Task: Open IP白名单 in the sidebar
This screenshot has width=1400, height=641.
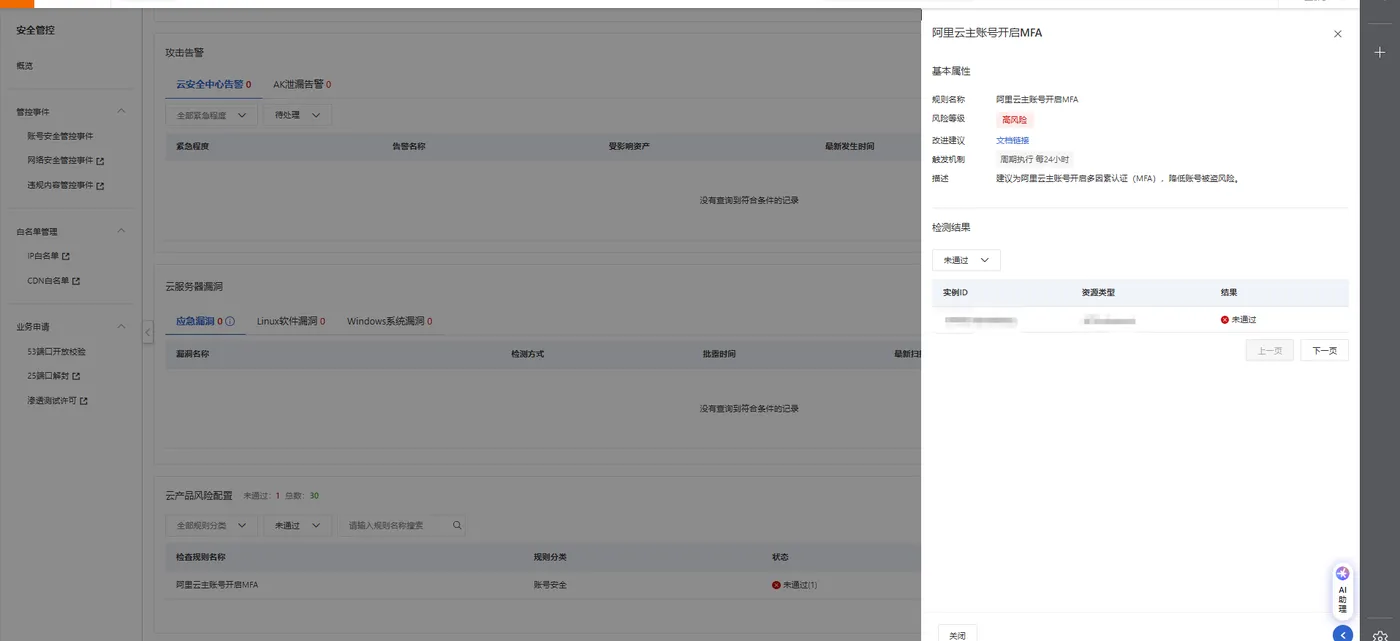Action: pos(43,256)
